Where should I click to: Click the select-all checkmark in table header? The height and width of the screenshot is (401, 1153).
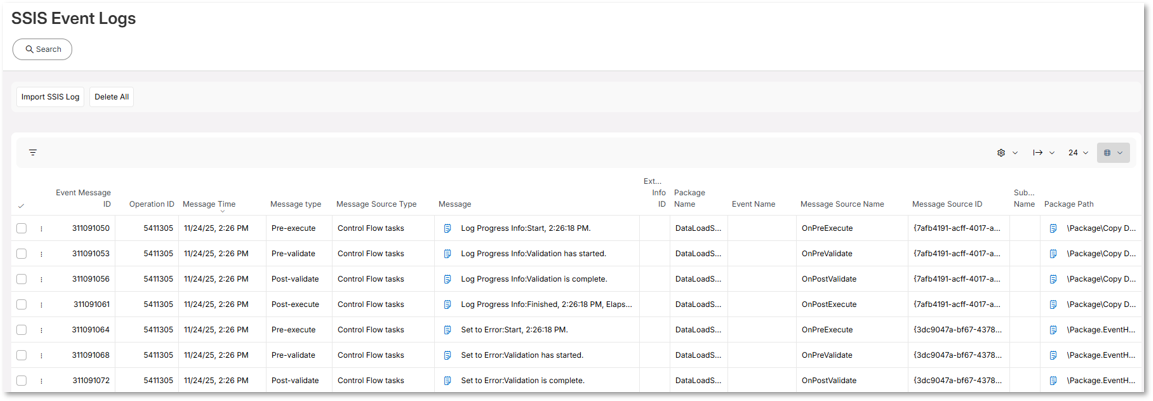pos(21,205)
